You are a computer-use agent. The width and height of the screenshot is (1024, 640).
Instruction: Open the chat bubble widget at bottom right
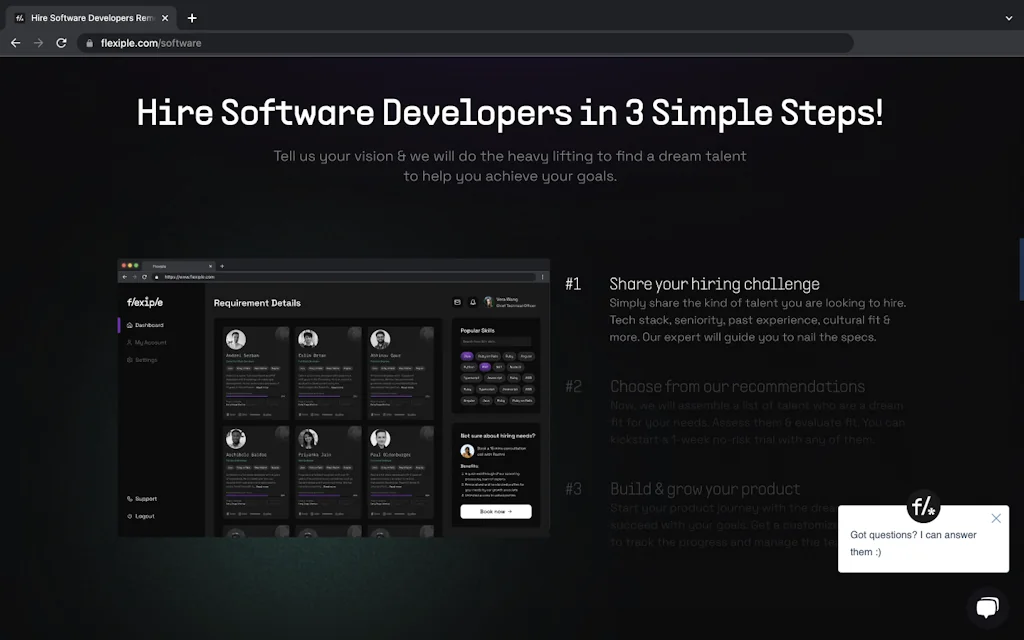tap(987, 608)
